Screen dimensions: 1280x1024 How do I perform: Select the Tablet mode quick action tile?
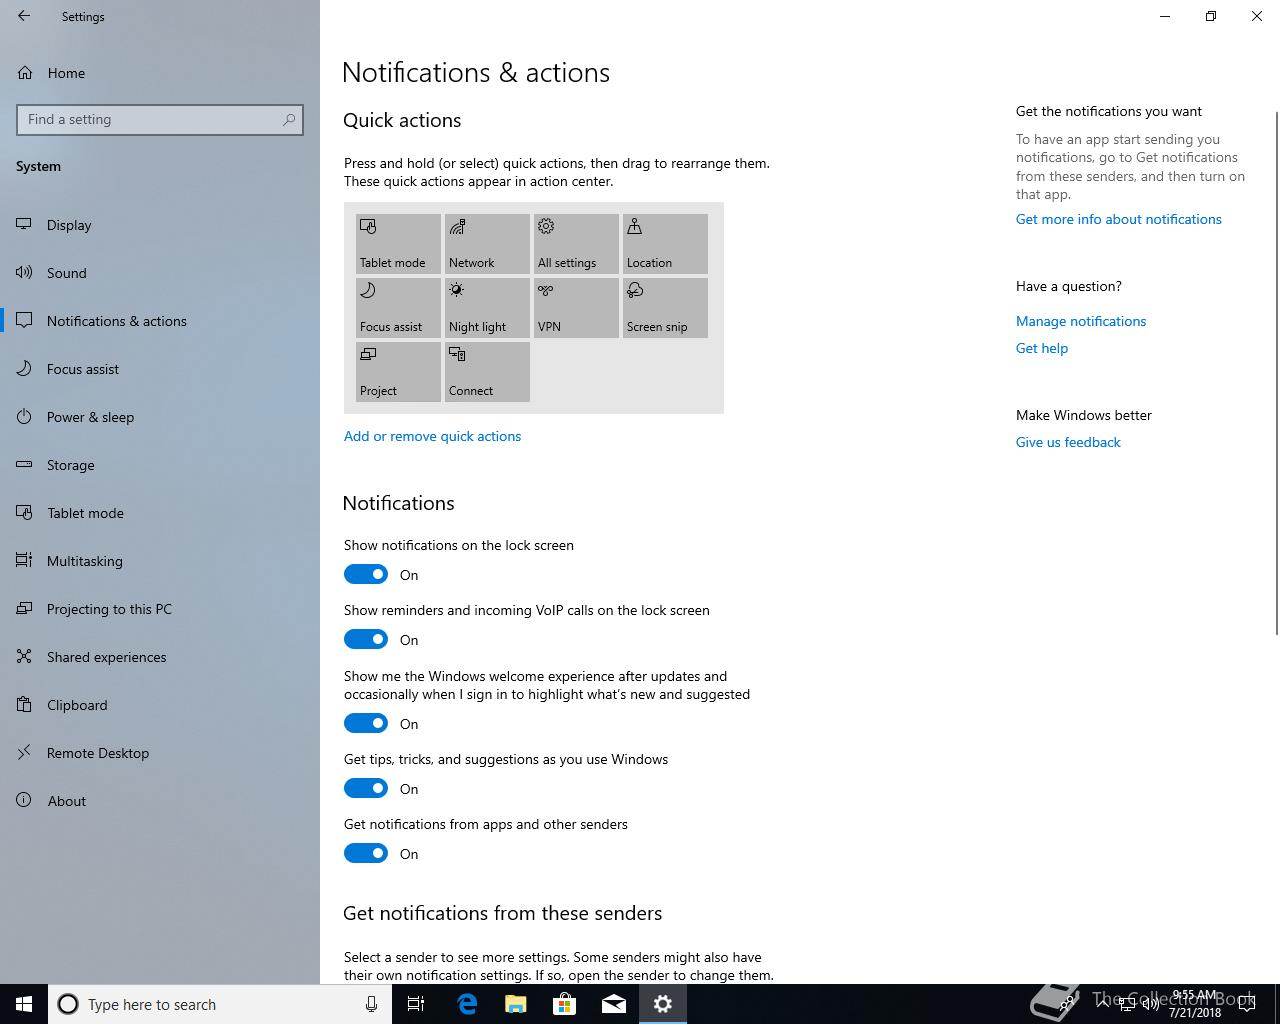(398, 243)
